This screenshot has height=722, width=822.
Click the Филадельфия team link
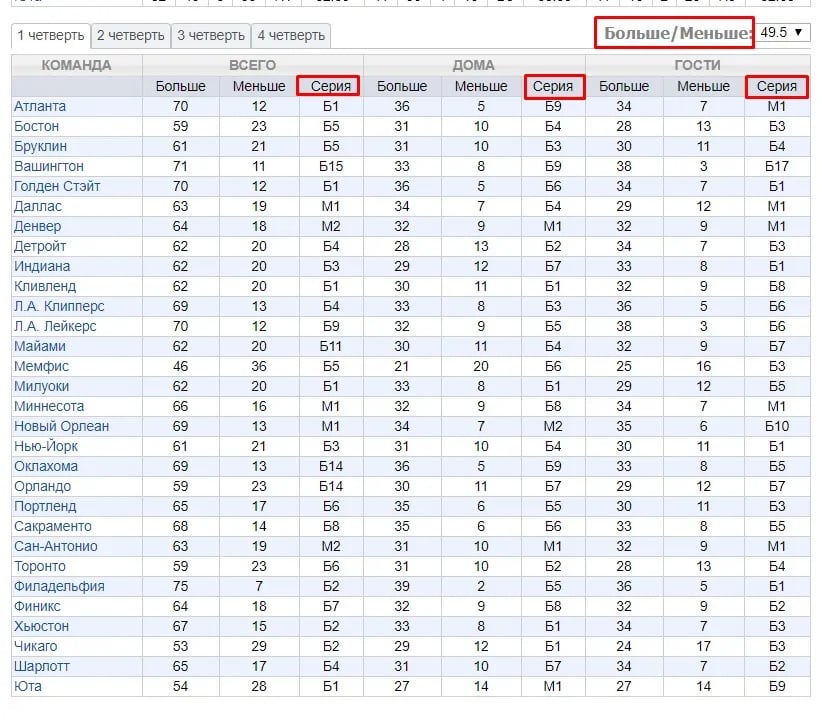pyautogui.click(x=59, y=586)
